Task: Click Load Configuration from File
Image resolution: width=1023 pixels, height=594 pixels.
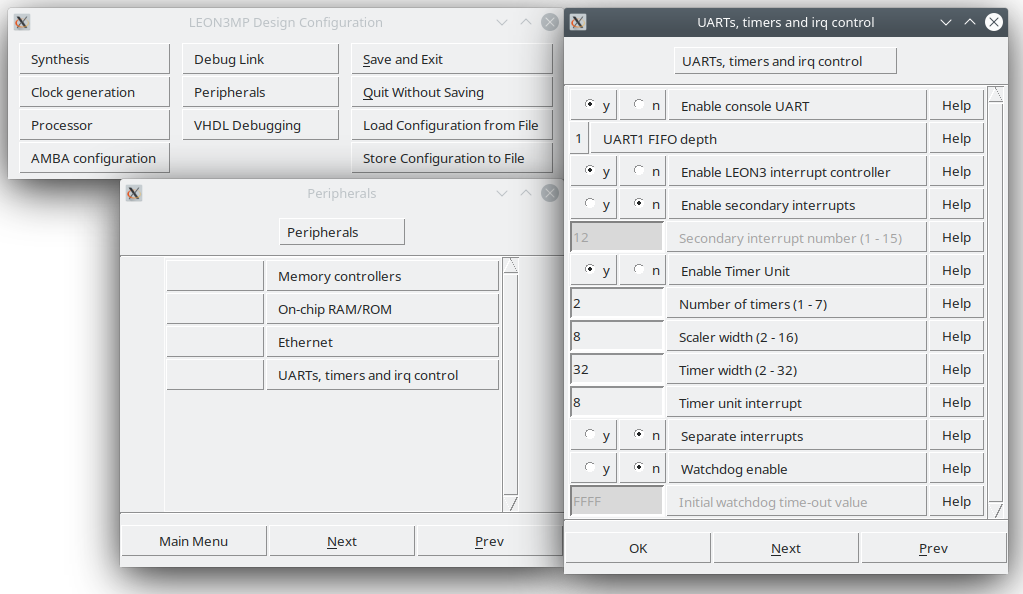Action: (x=451, y=125)
